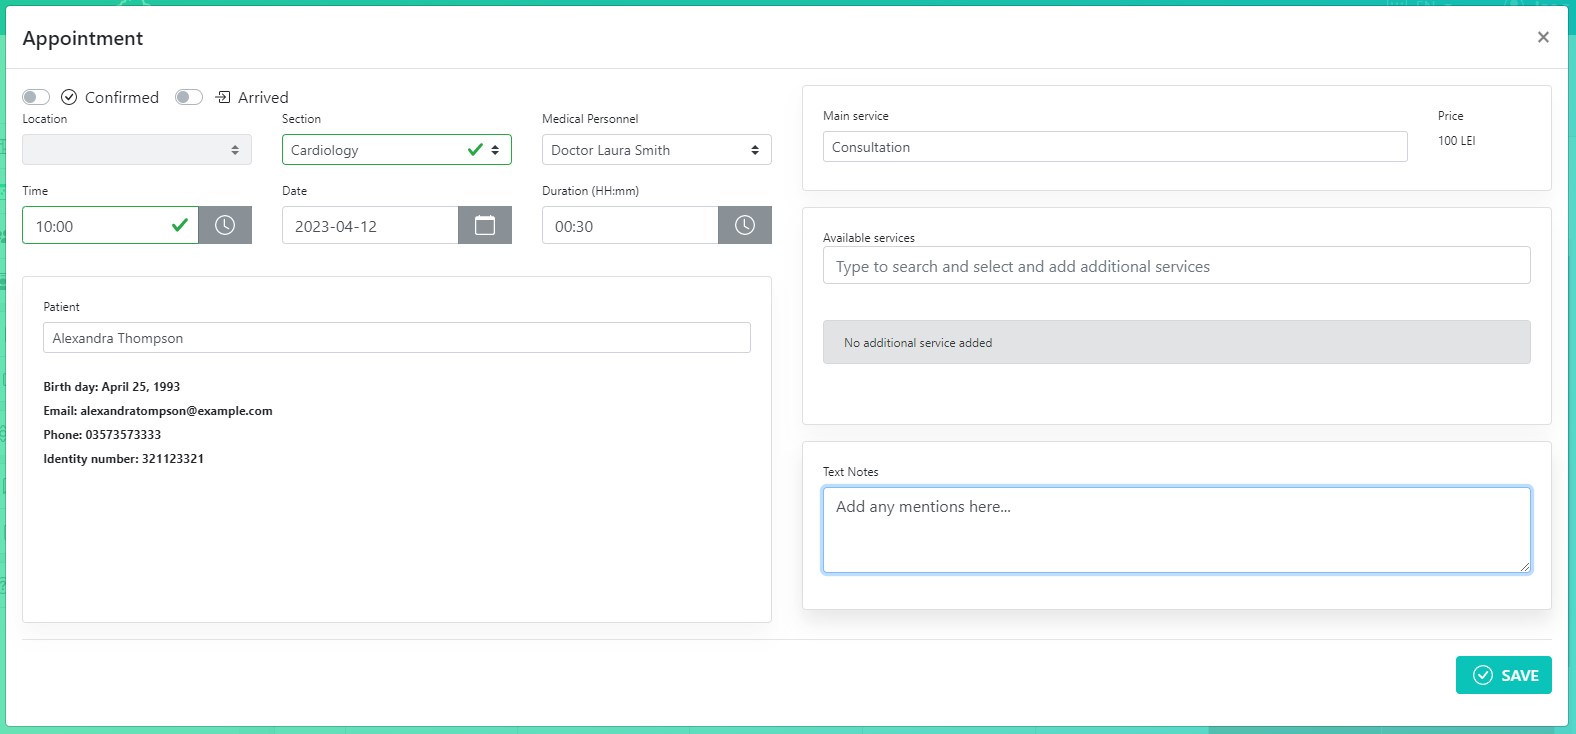Open the Medical Personnel dropdown

tap(656, 150)
